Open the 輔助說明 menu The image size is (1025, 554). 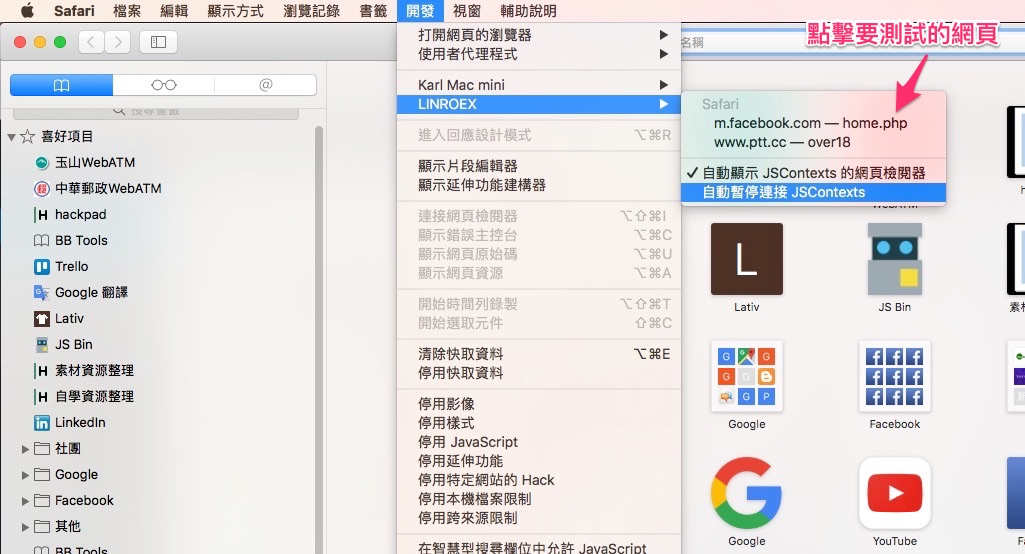click(x=528, y=10)
